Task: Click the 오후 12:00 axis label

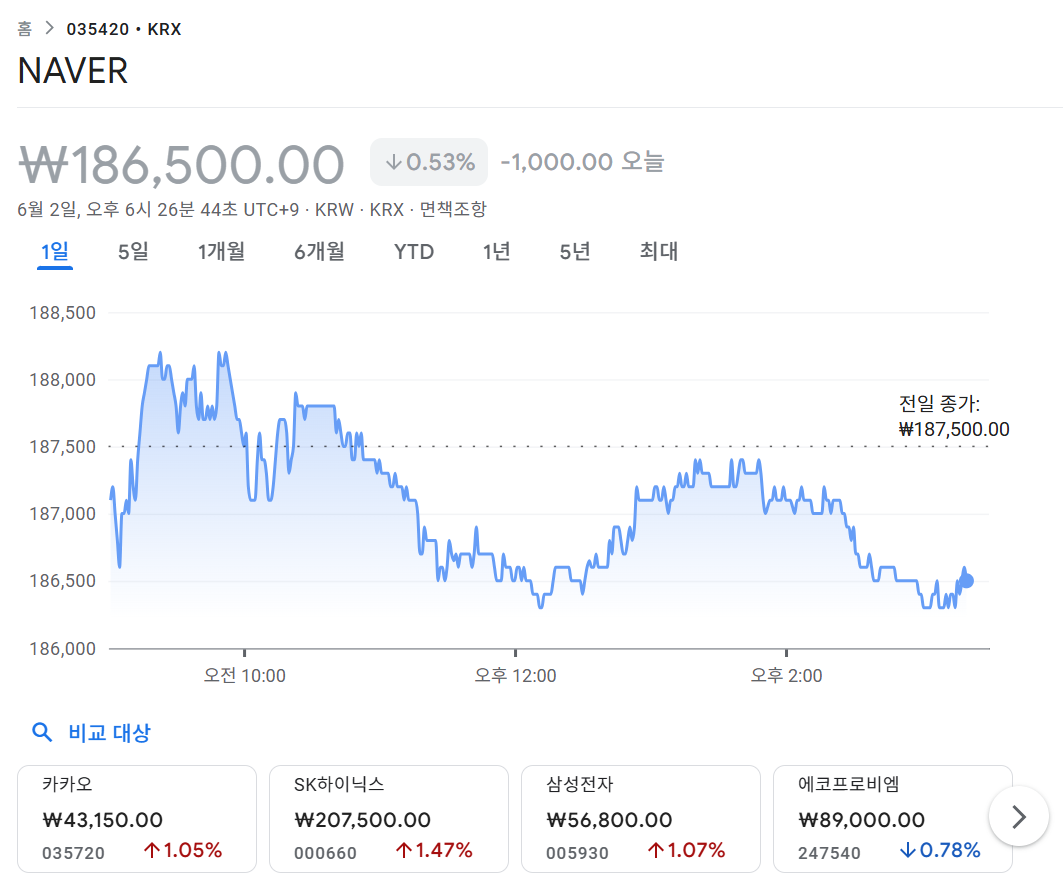Action: point(515,676)
